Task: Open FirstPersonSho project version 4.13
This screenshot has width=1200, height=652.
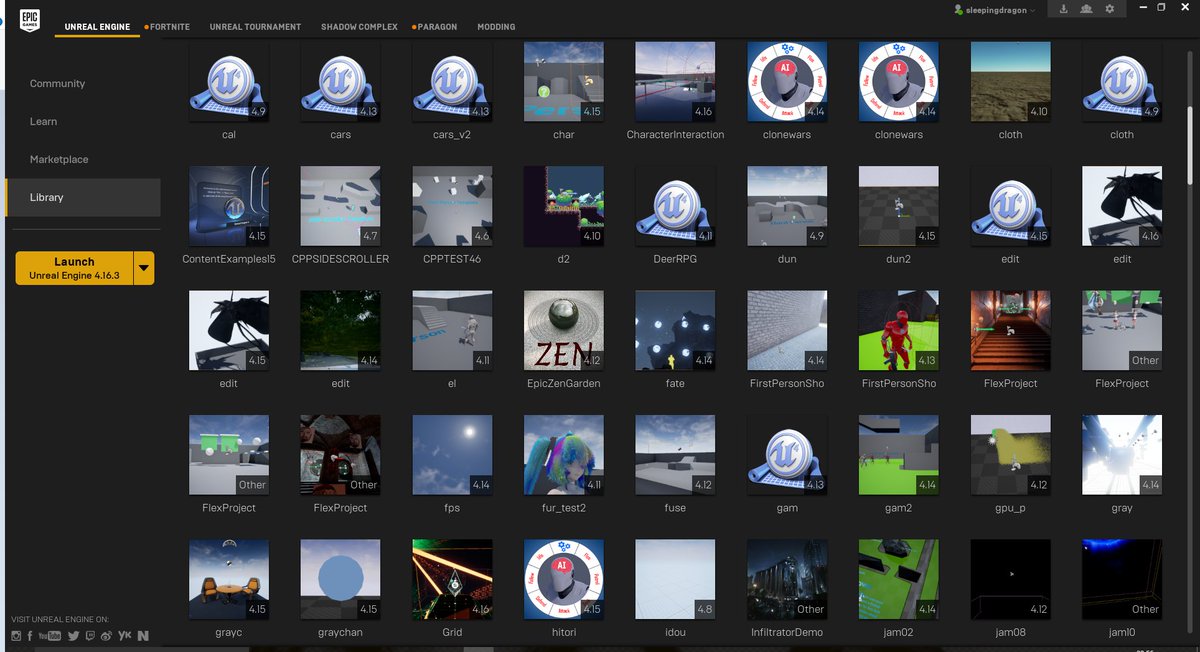Action: [899, 331]
